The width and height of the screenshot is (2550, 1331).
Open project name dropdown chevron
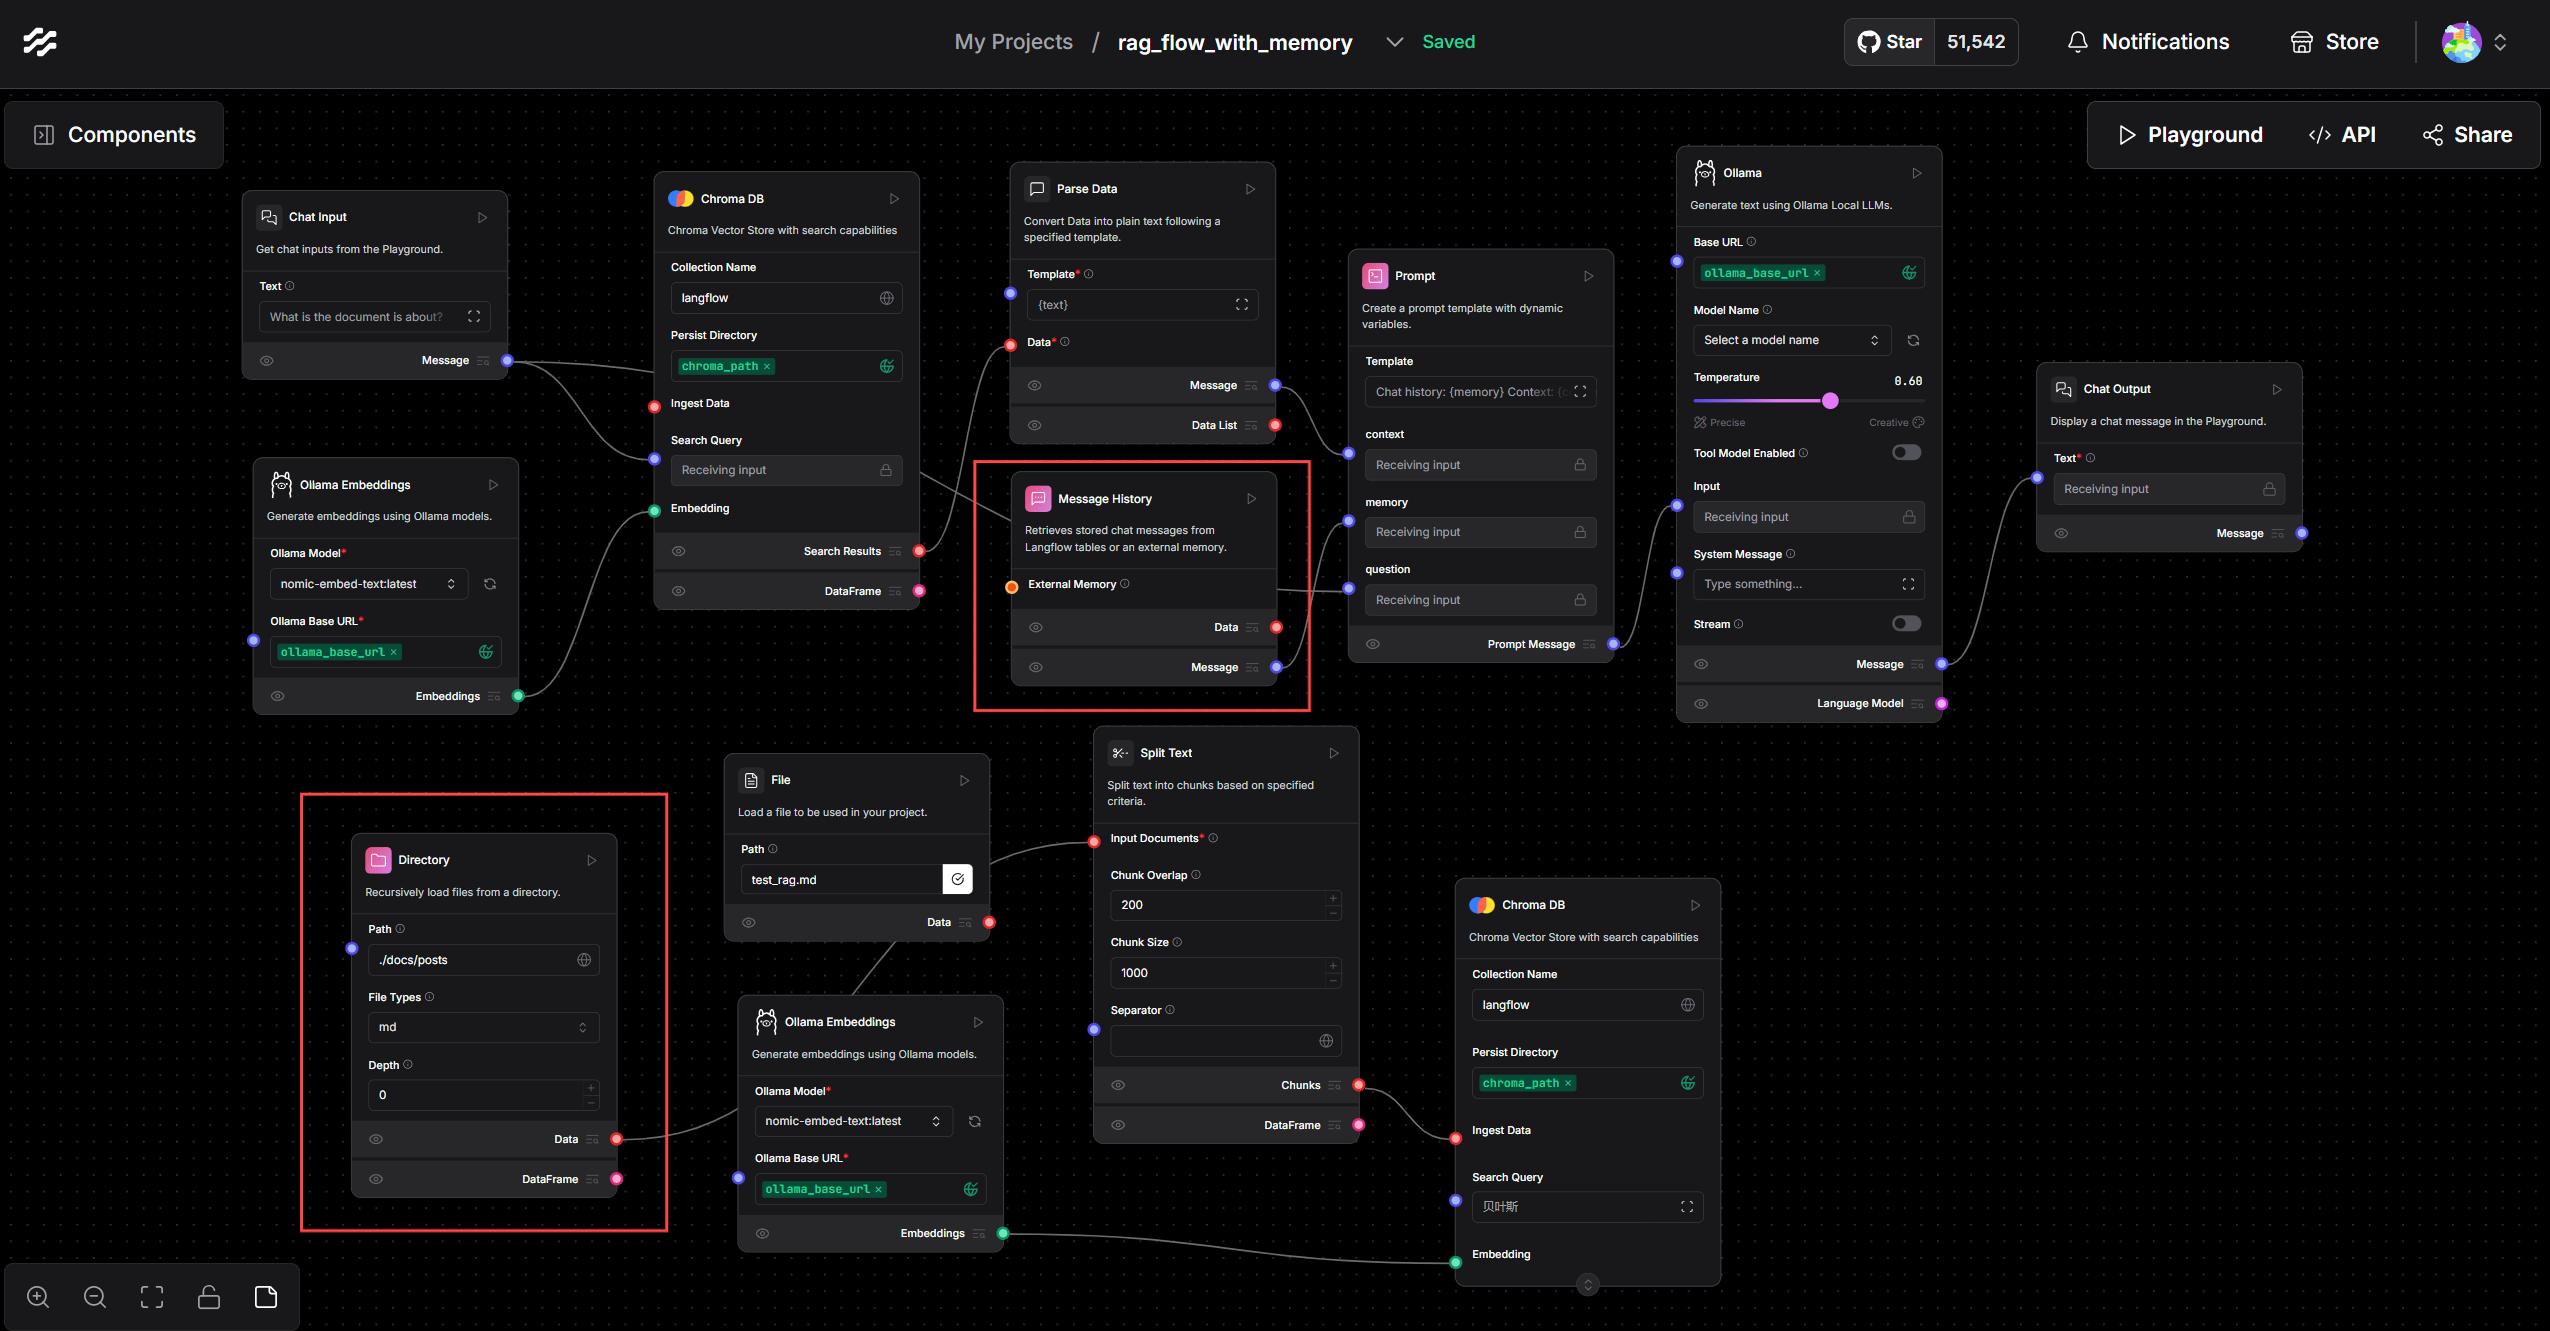point(1394,42)
